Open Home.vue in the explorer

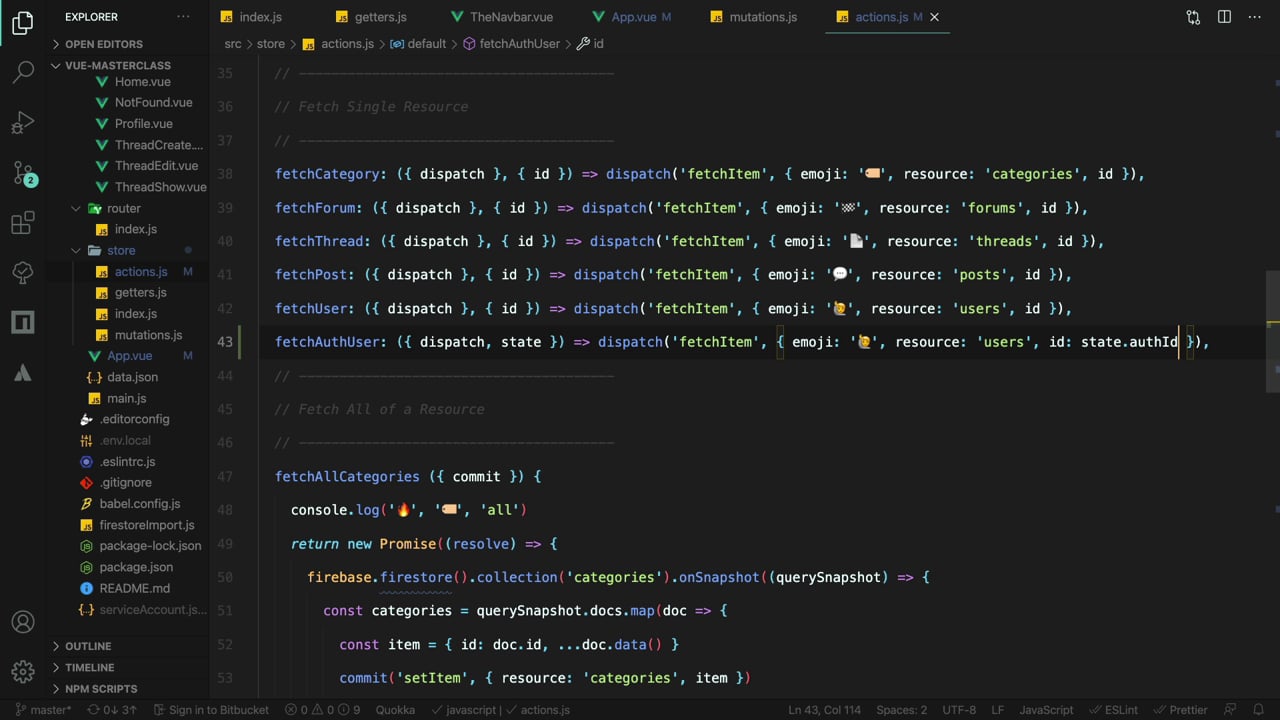tap(142, 82)
